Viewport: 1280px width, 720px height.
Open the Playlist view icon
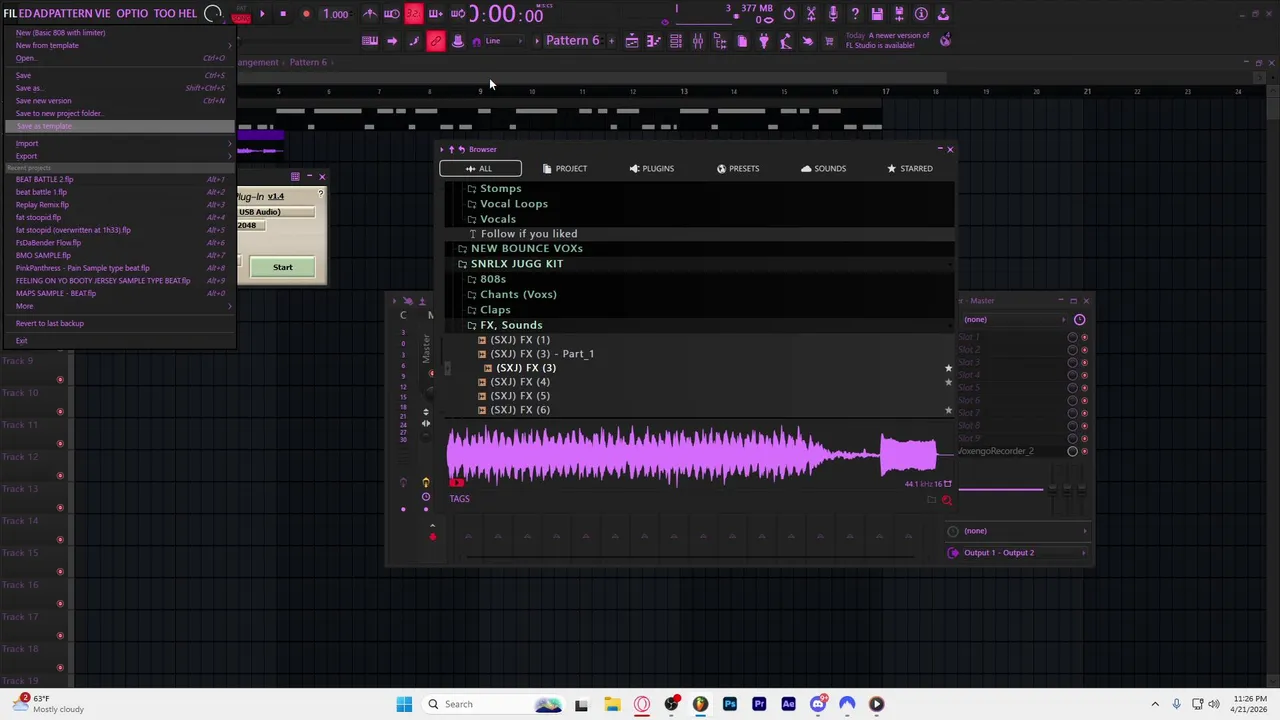click(632, 41)
